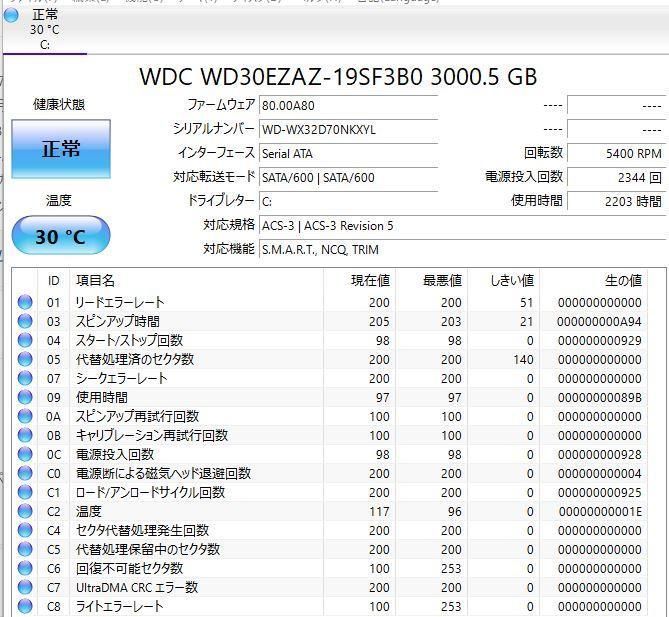669x617 pixels.
Task: Click current value 117 in temperature row
Action: click(x=379, y=512)
